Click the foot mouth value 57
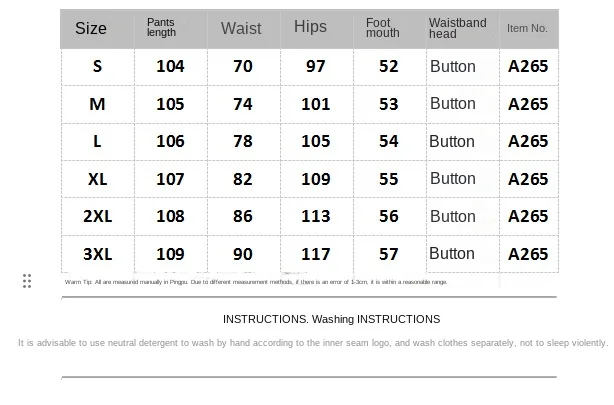The height and width of the screenshot is (405, 614). click(389, 254)
